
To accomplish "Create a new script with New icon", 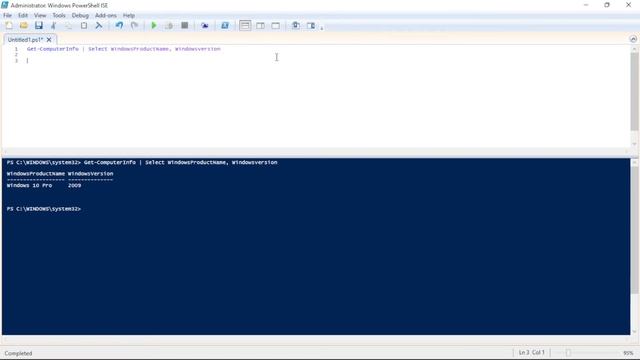I will click(x=9, y=25).
